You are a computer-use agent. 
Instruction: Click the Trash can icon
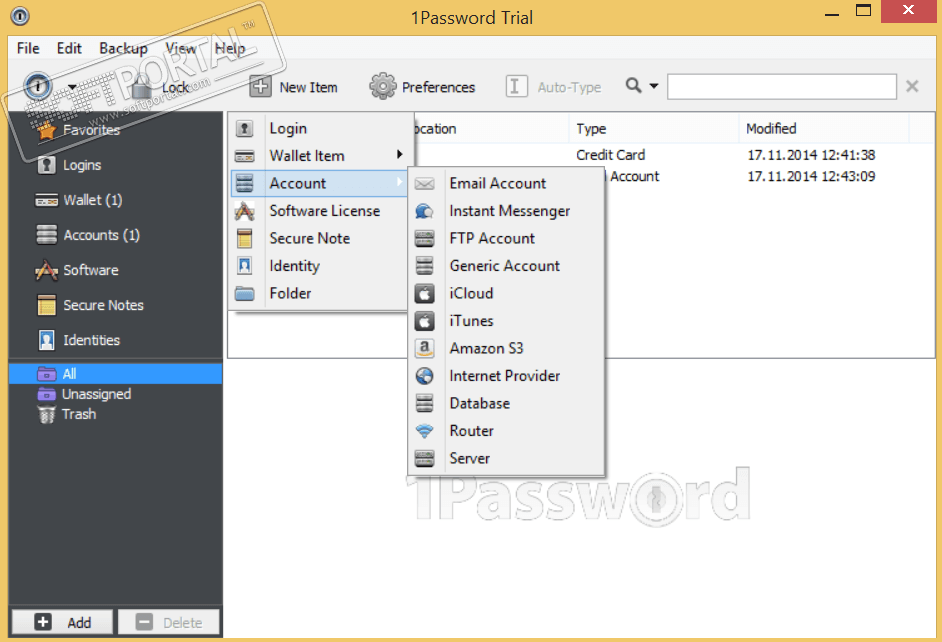pyautogui.click(x=46, y=414)
